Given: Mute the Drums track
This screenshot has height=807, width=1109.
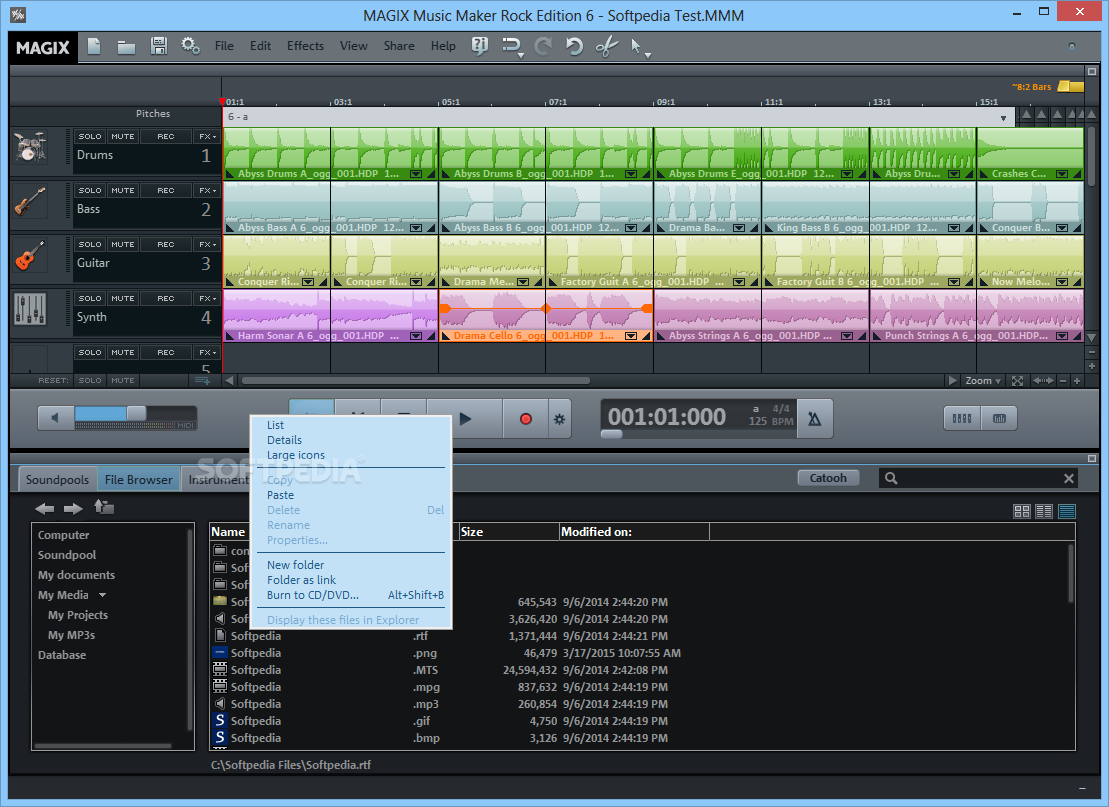Looking at the screenshot, I should pyautogui.click(x=122, y=136).
